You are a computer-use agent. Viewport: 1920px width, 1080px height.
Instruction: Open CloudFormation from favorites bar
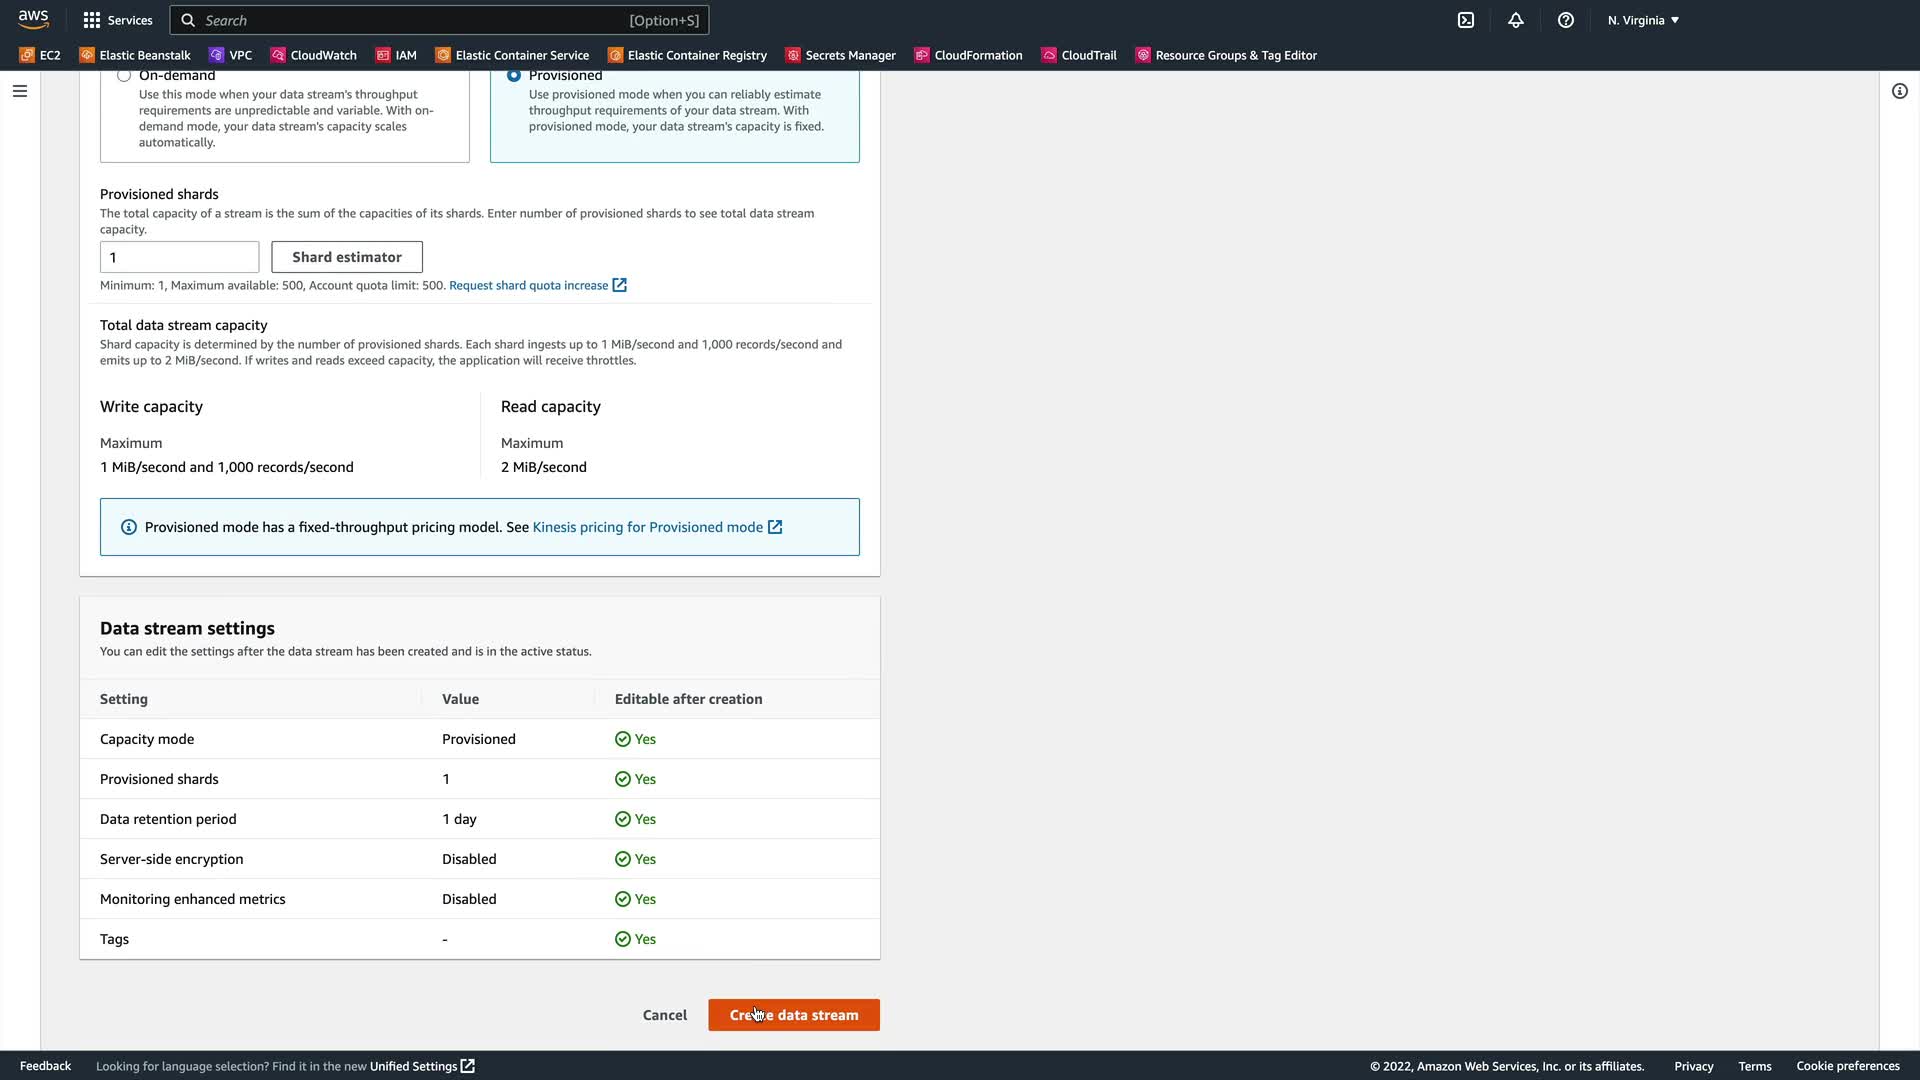pos(968,55)
